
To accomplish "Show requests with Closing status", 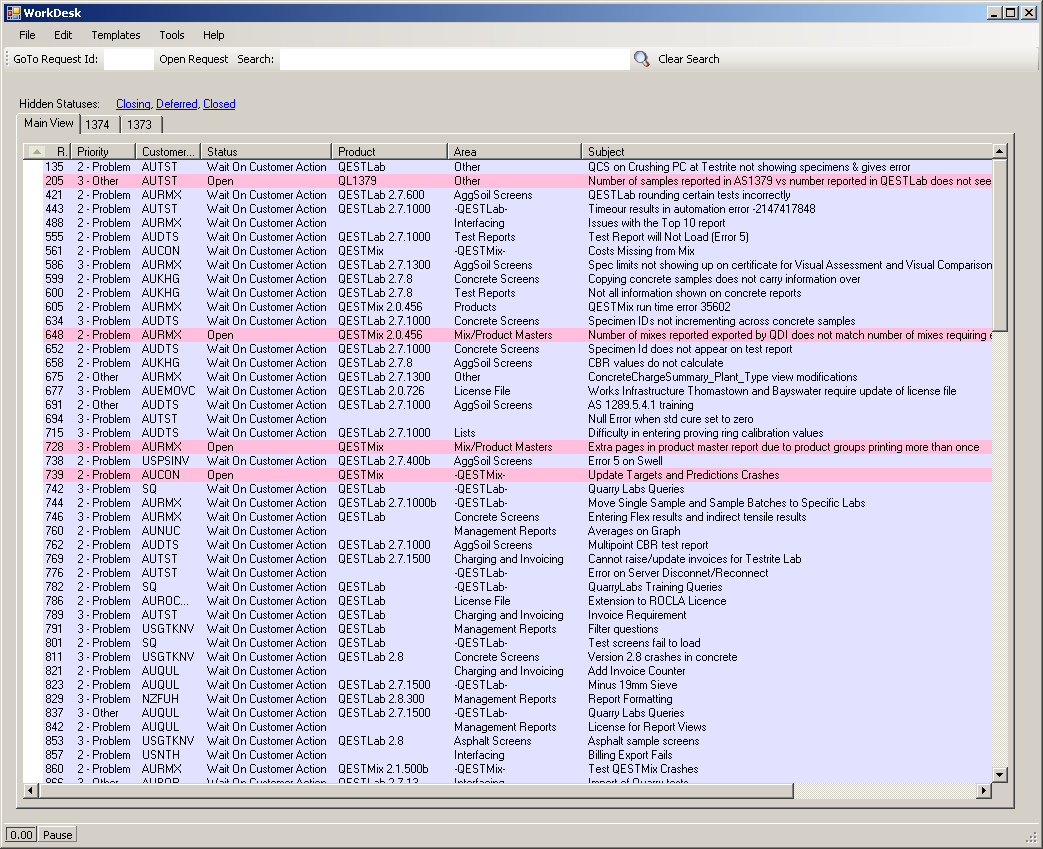I will (x=132, y=104).
